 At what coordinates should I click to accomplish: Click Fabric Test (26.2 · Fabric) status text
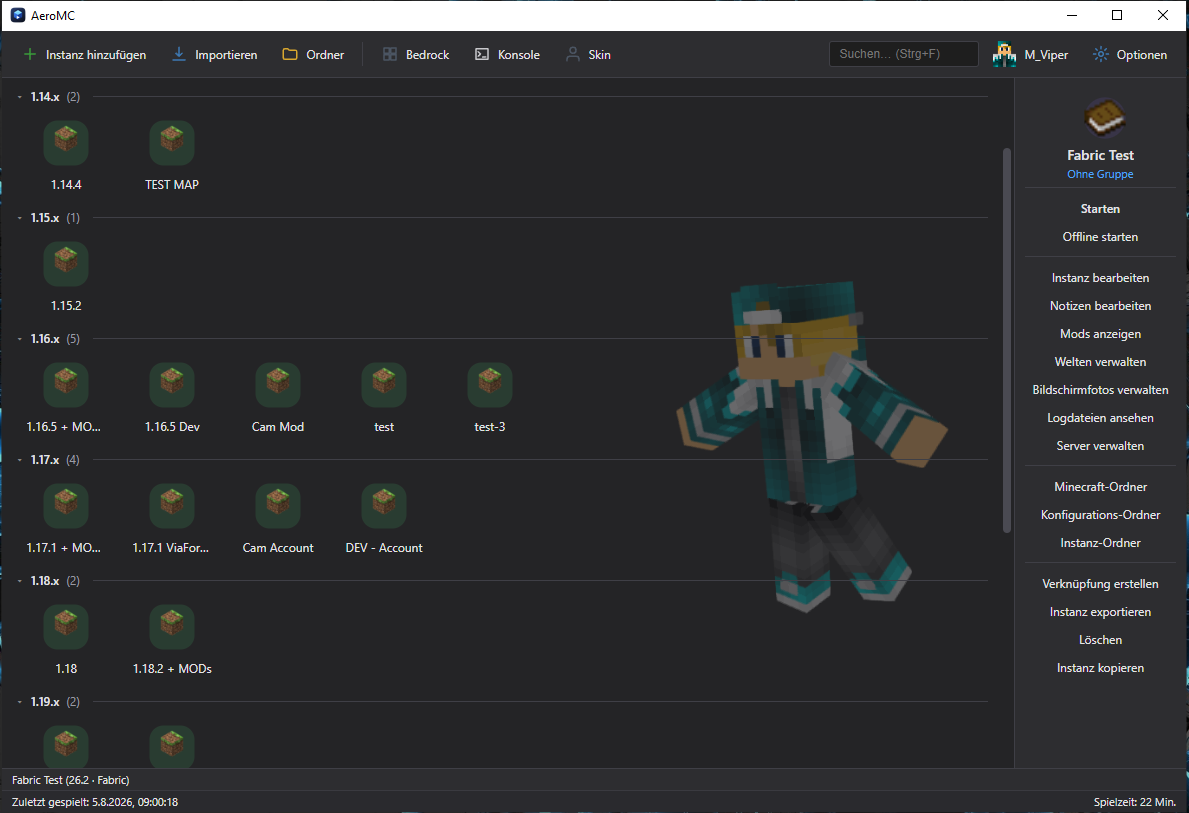[71, 780]
